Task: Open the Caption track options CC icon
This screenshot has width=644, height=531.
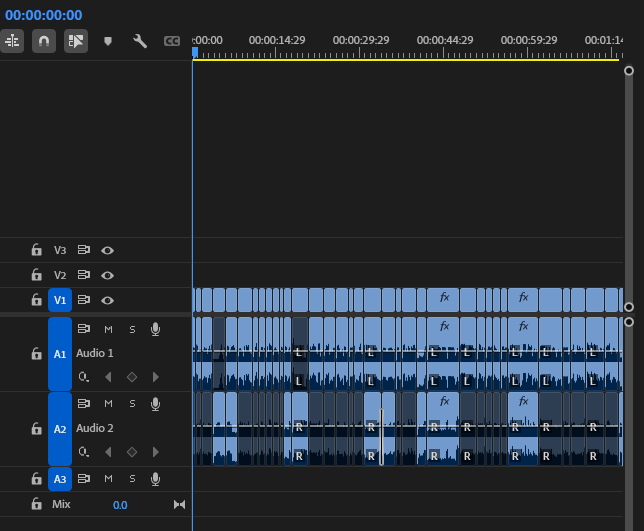Action: pyautogui.click(x=172, y=41)
